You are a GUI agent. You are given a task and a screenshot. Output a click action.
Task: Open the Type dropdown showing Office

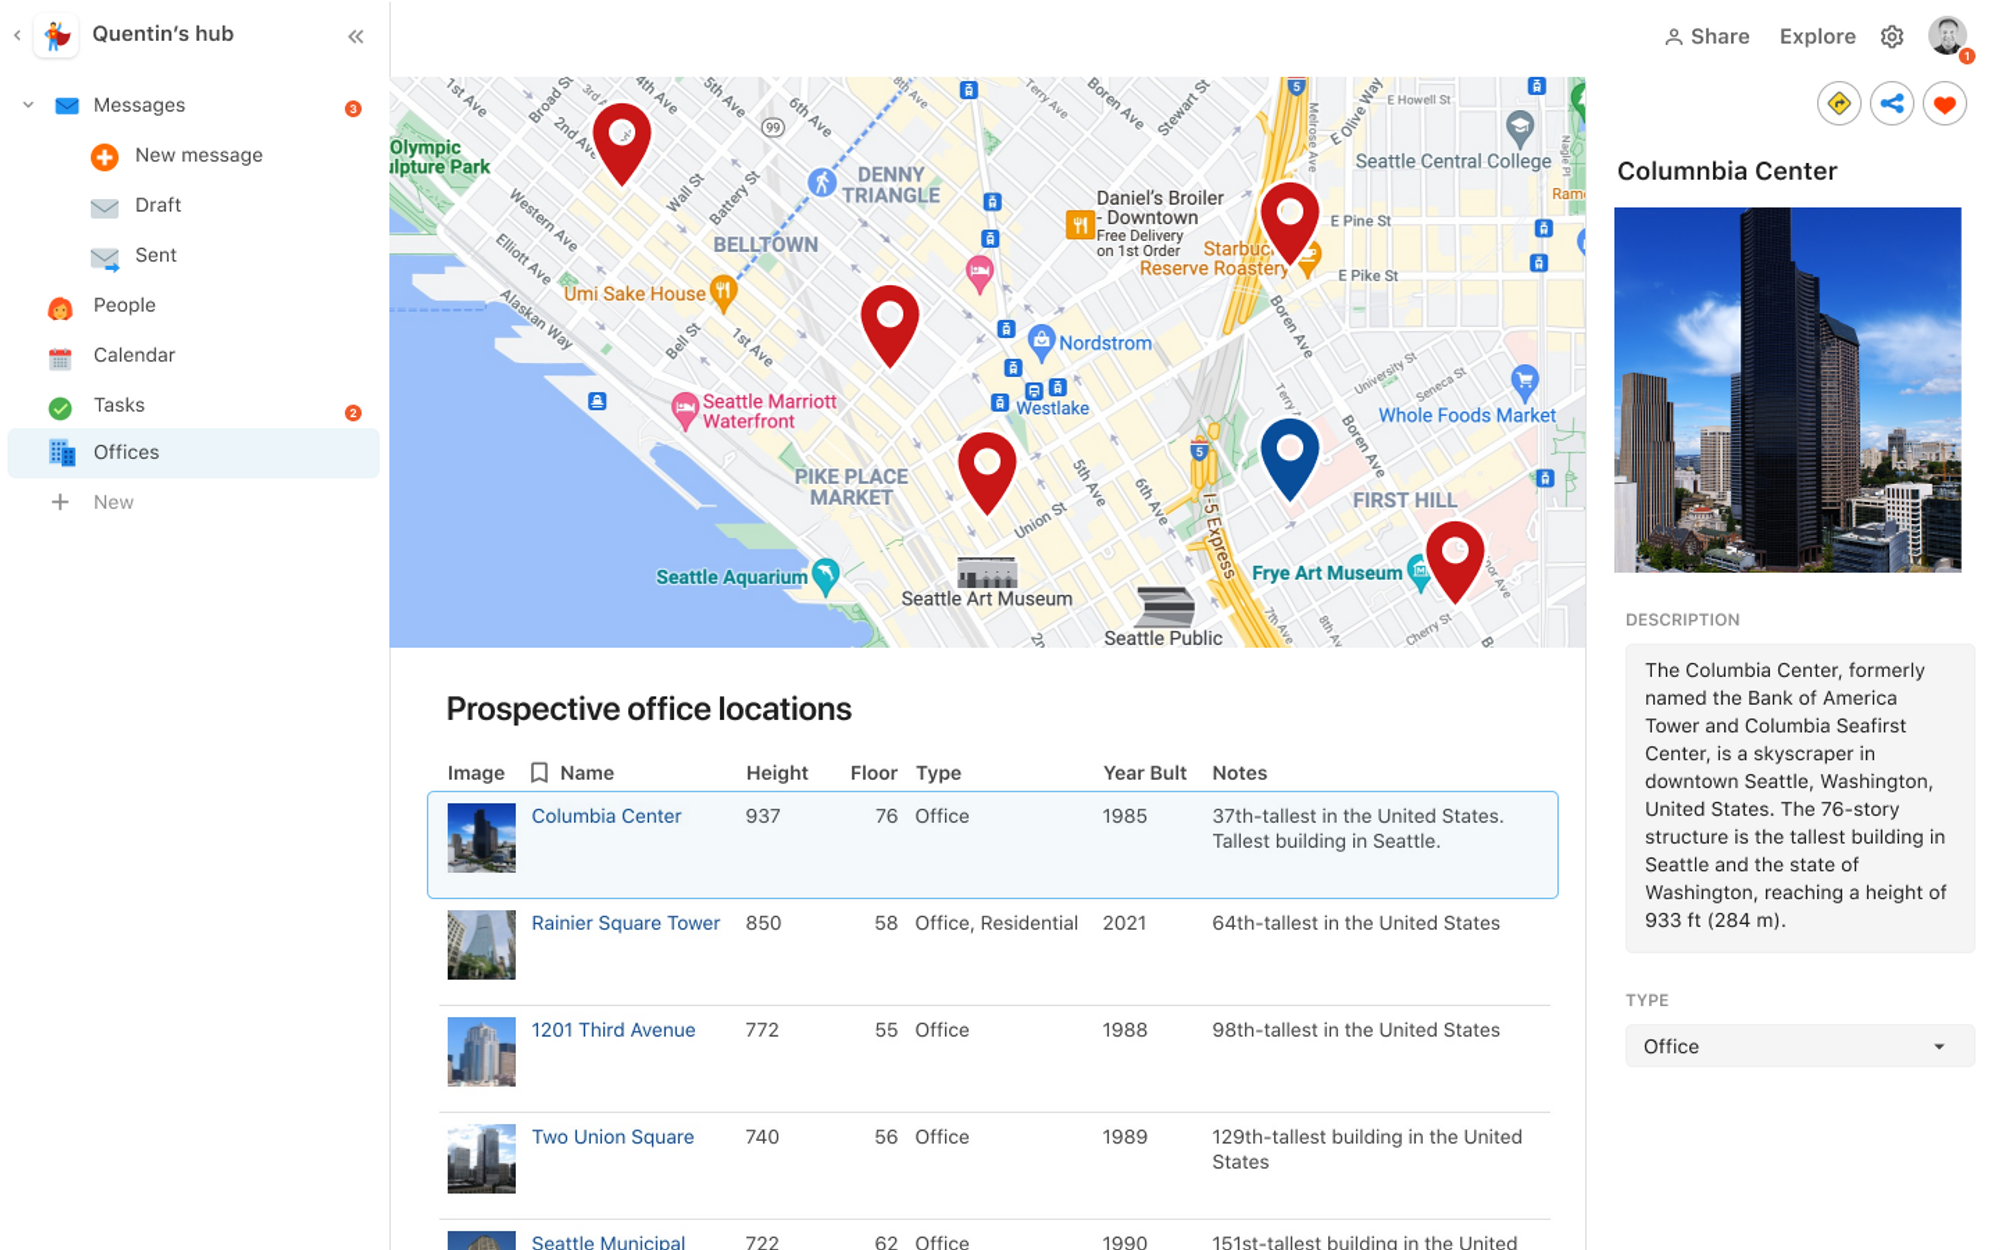click(x=1798, y=1046)
